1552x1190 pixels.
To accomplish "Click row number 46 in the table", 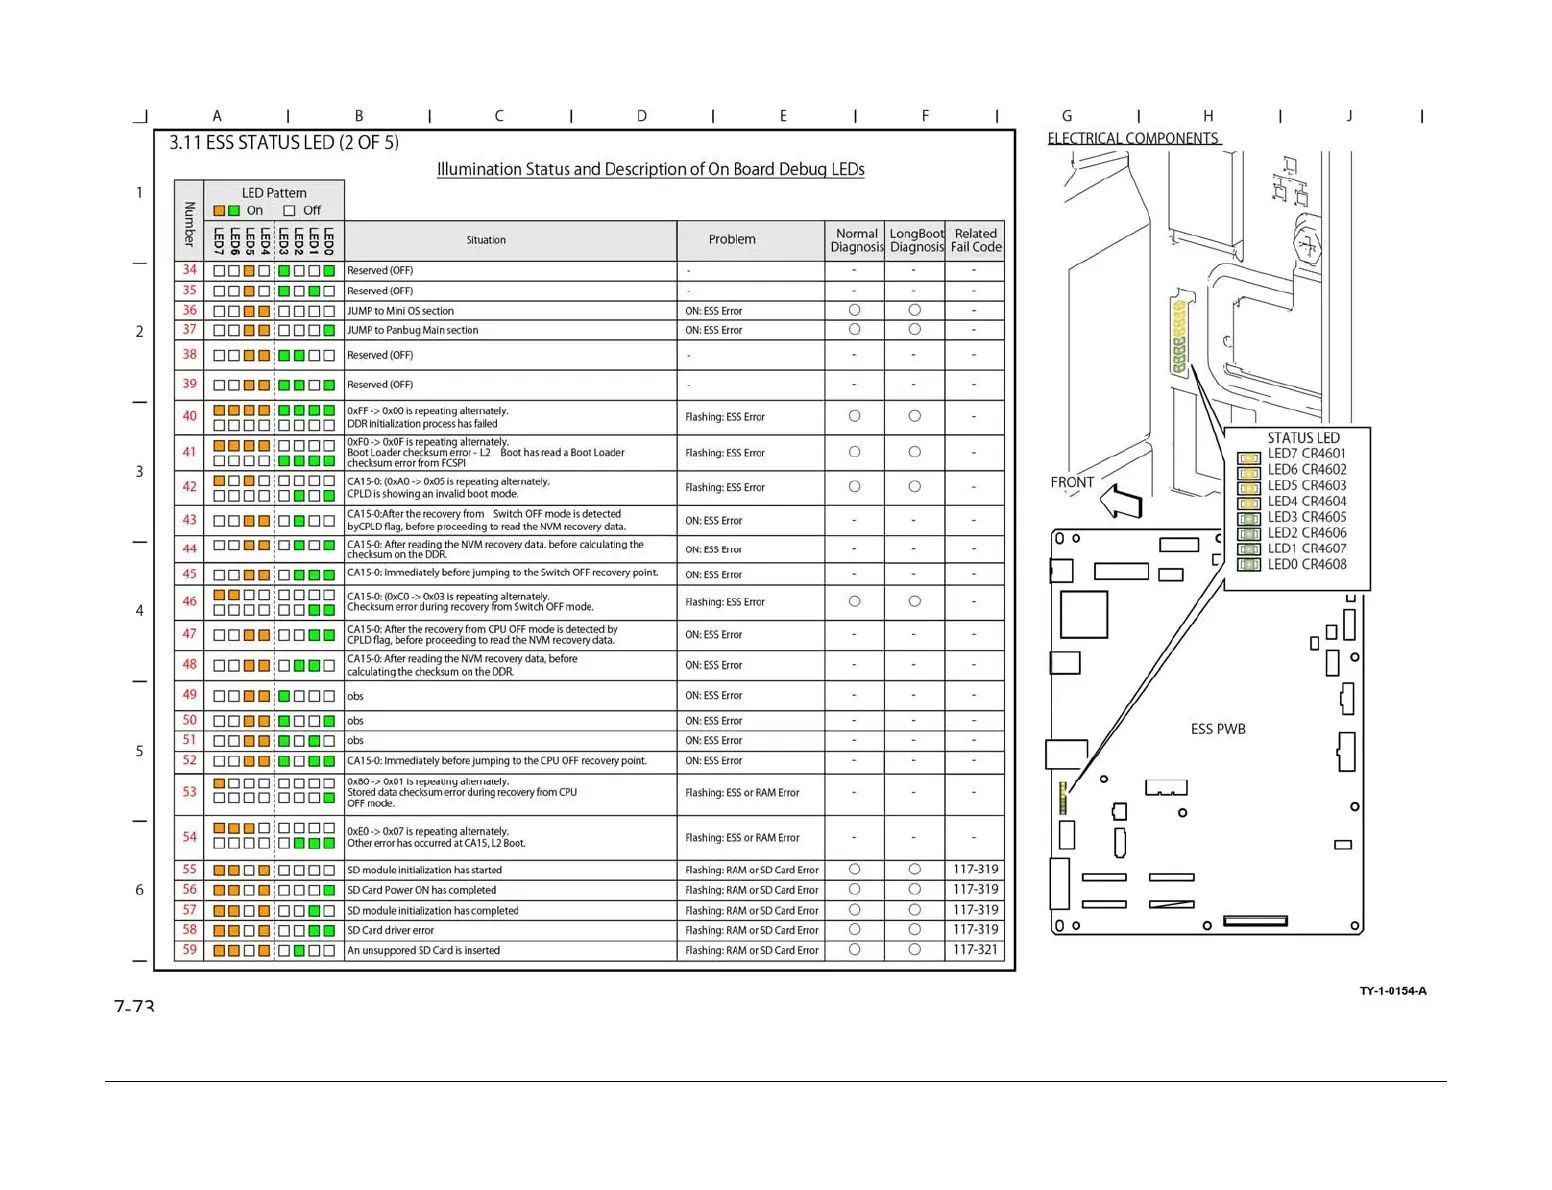I will (189, 601).
